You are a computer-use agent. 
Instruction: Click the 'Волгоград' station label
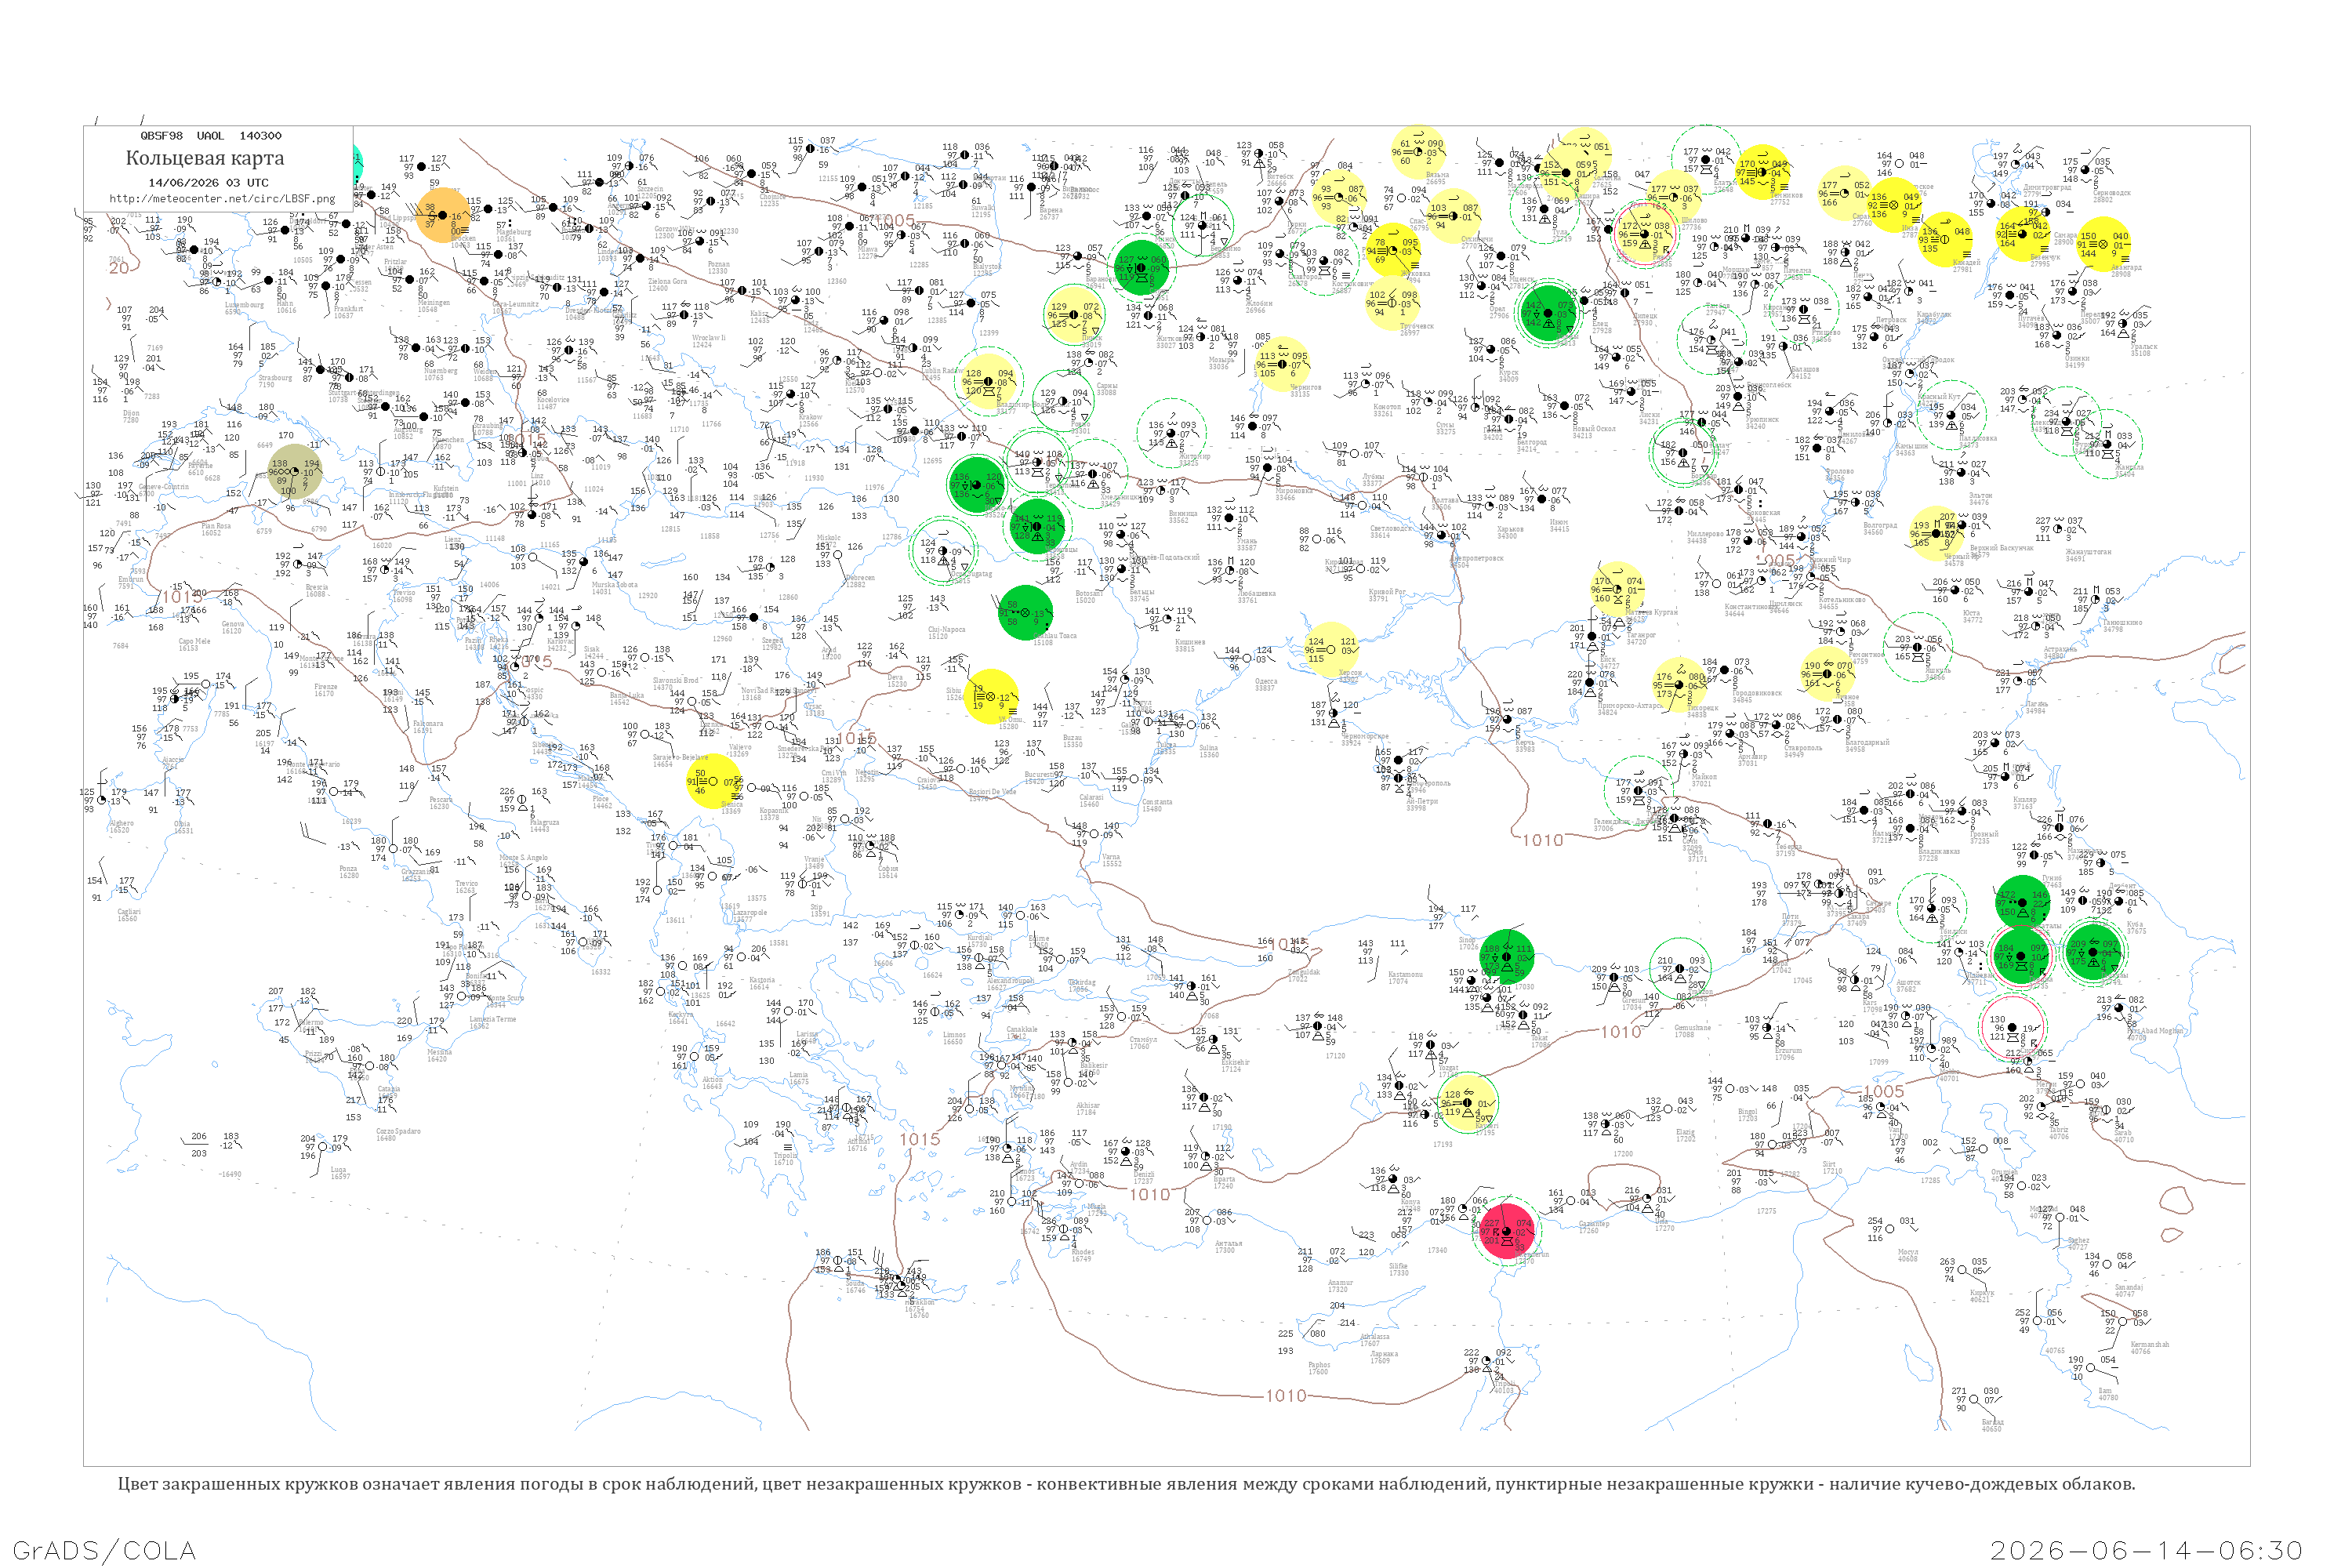pyautogui.click(x=1880, y=525)
